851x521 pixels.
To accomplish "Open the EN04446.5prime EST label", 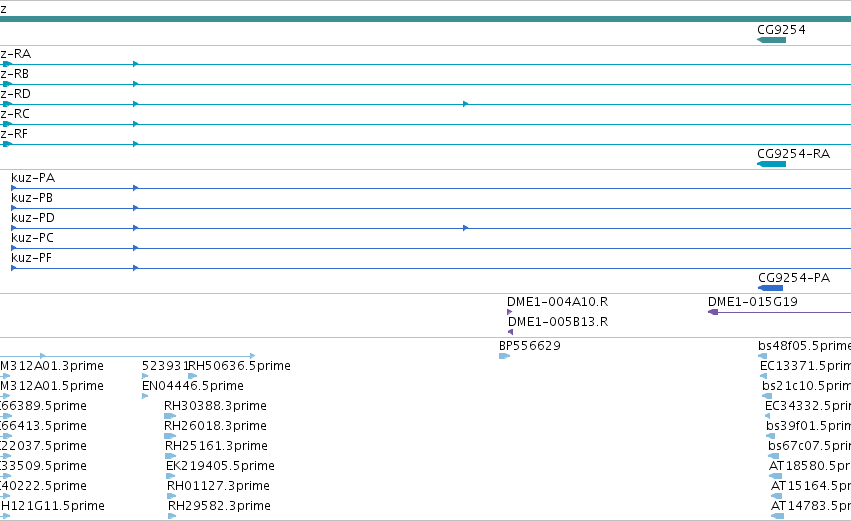I will [193, 386].
